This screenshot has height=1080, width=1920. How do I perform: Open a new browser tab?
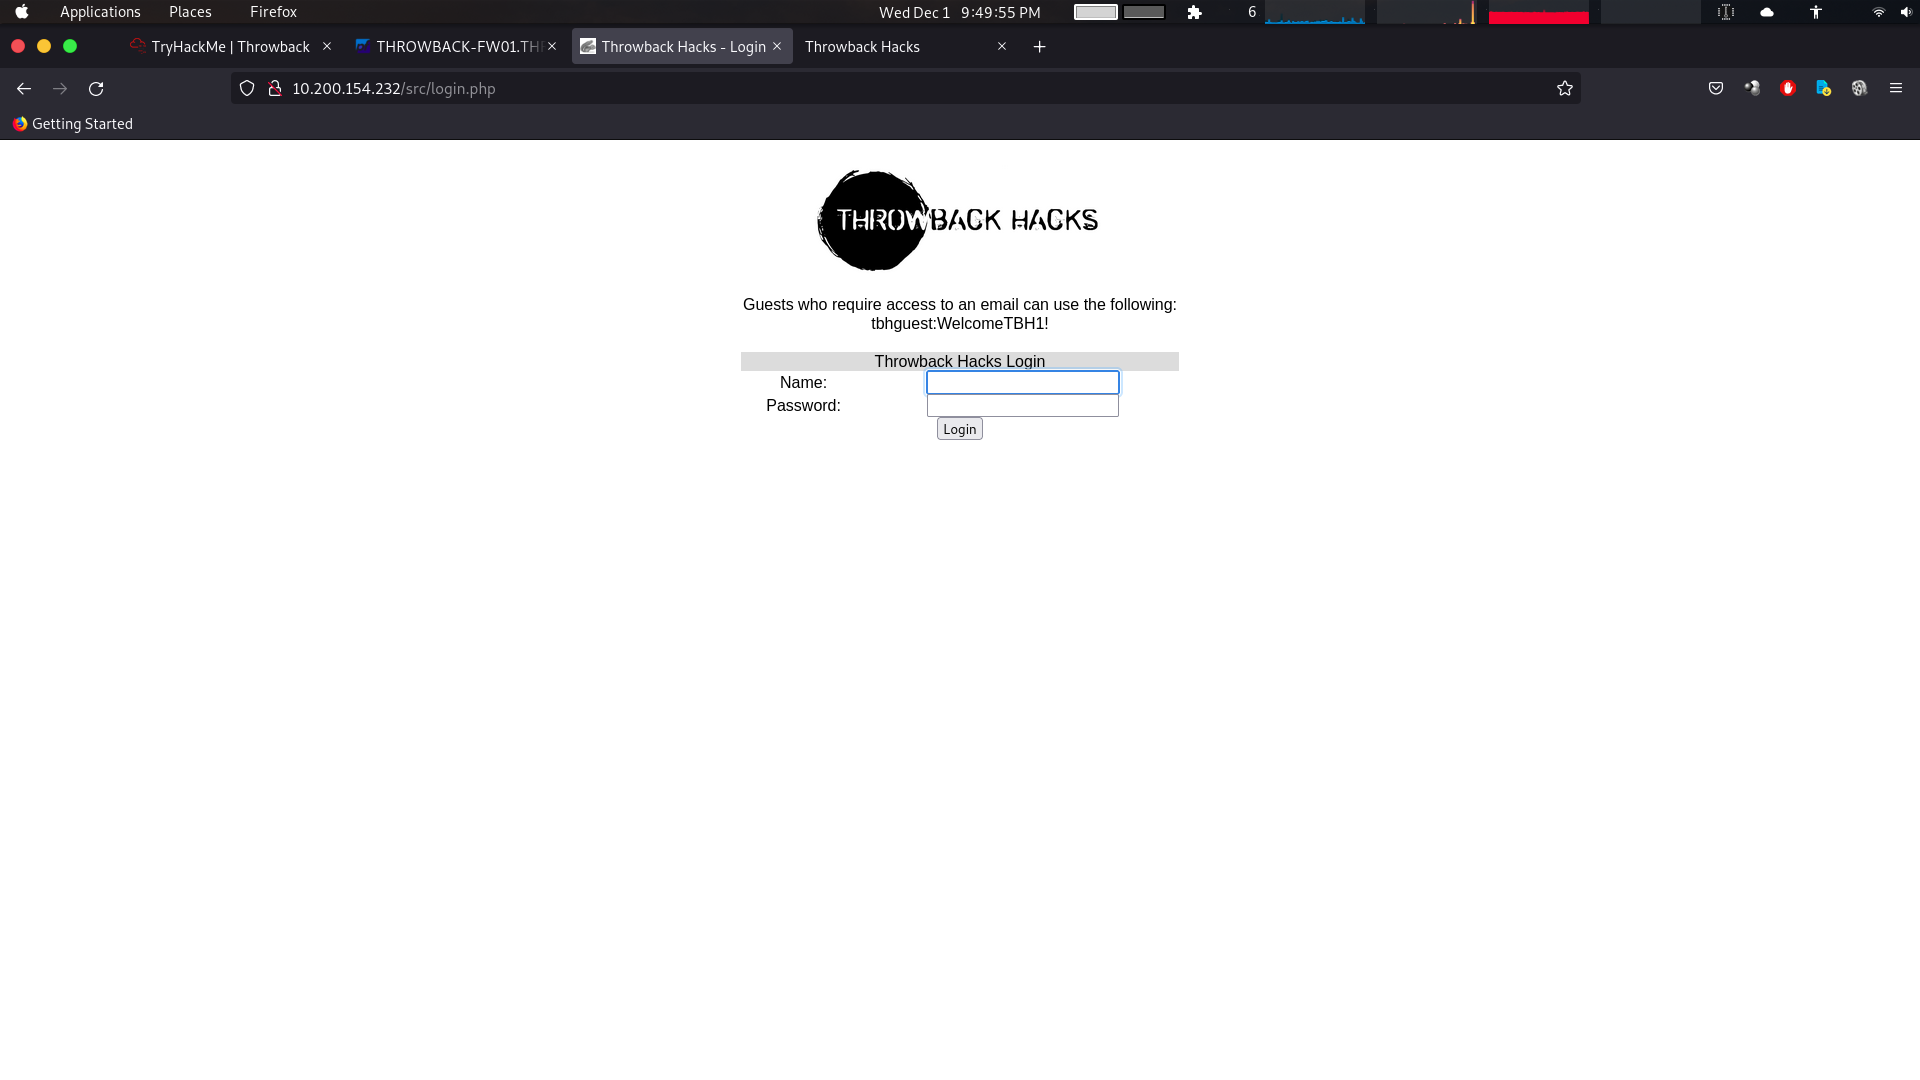click(x=1039, y=47)
